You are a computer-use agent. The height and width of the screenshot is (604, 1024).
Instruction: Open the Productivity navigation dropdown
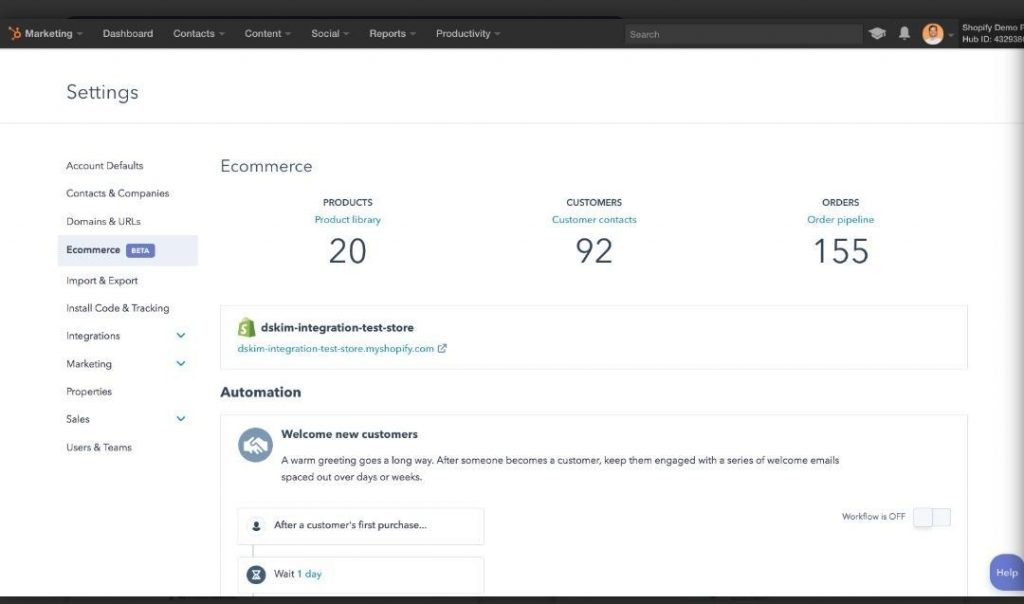tap(468, 33)
